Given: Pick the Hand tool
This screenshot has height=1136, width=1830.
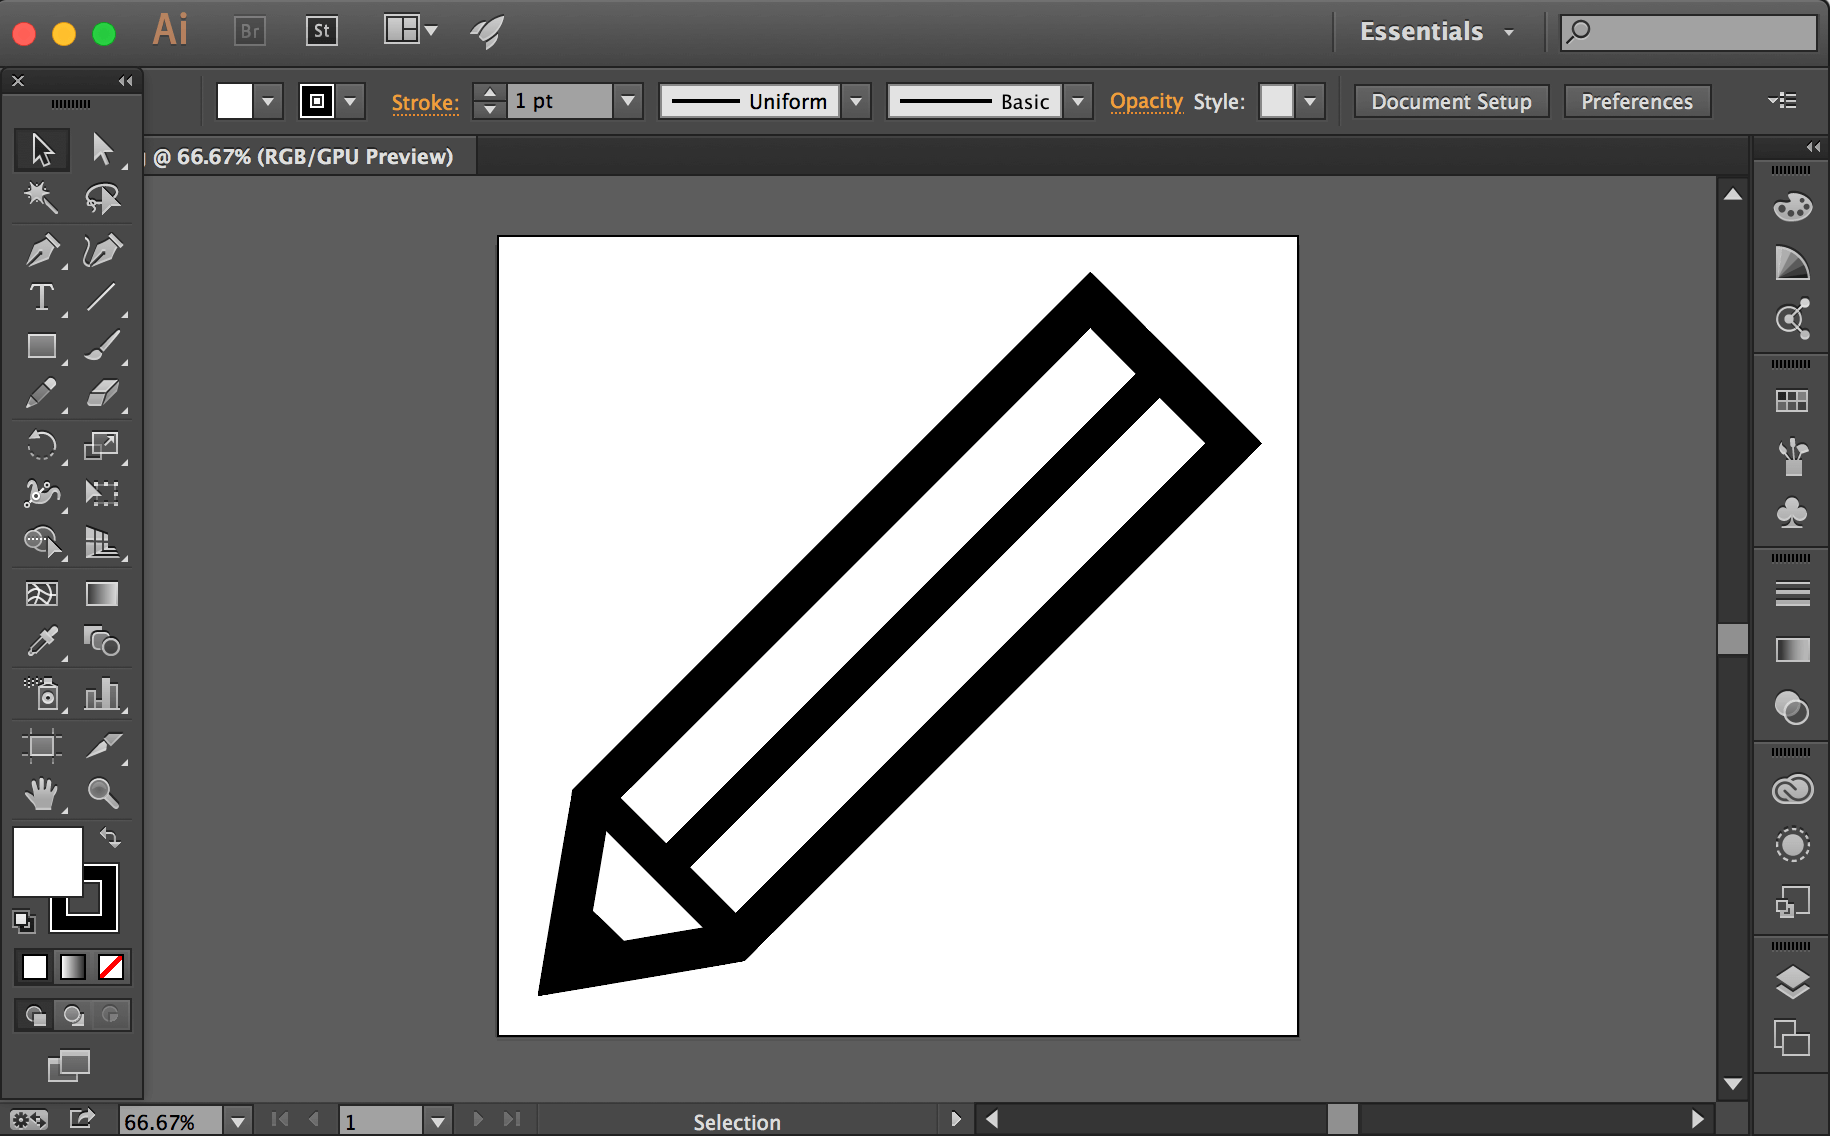Looking at the screenshot, I should [41, 795].
